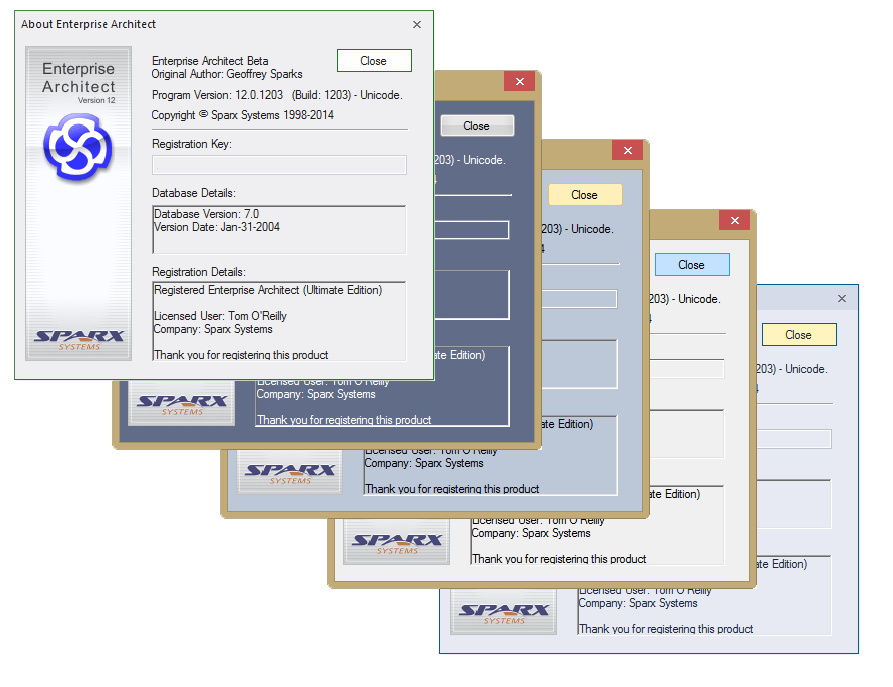893x687 pixels.
Task: Click yellow Close button in rightmost pale-blue window
Action: click(x=799, y=335)
